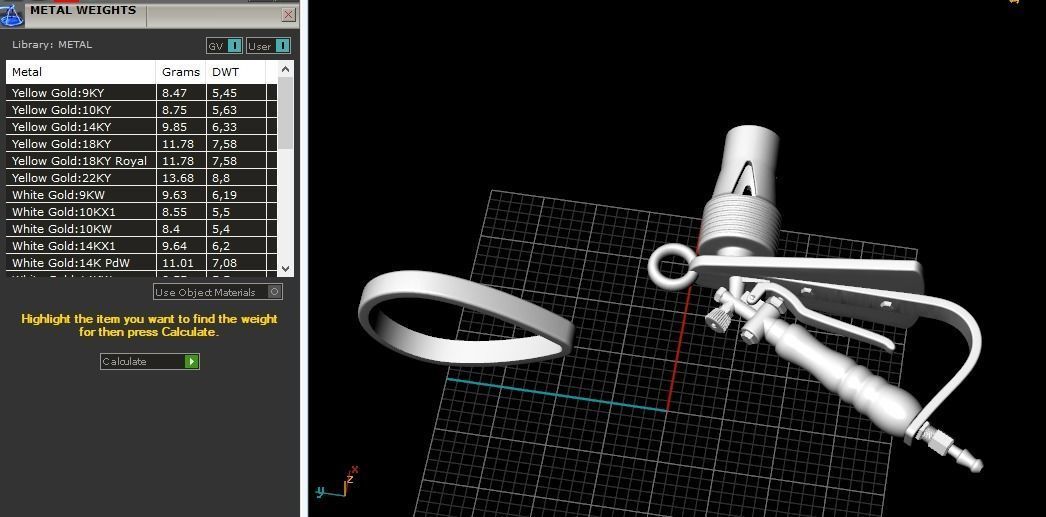Click the 7,08 DWT value
The width and height of the screenshot is (1046, 517).
[x=224, y=264]
